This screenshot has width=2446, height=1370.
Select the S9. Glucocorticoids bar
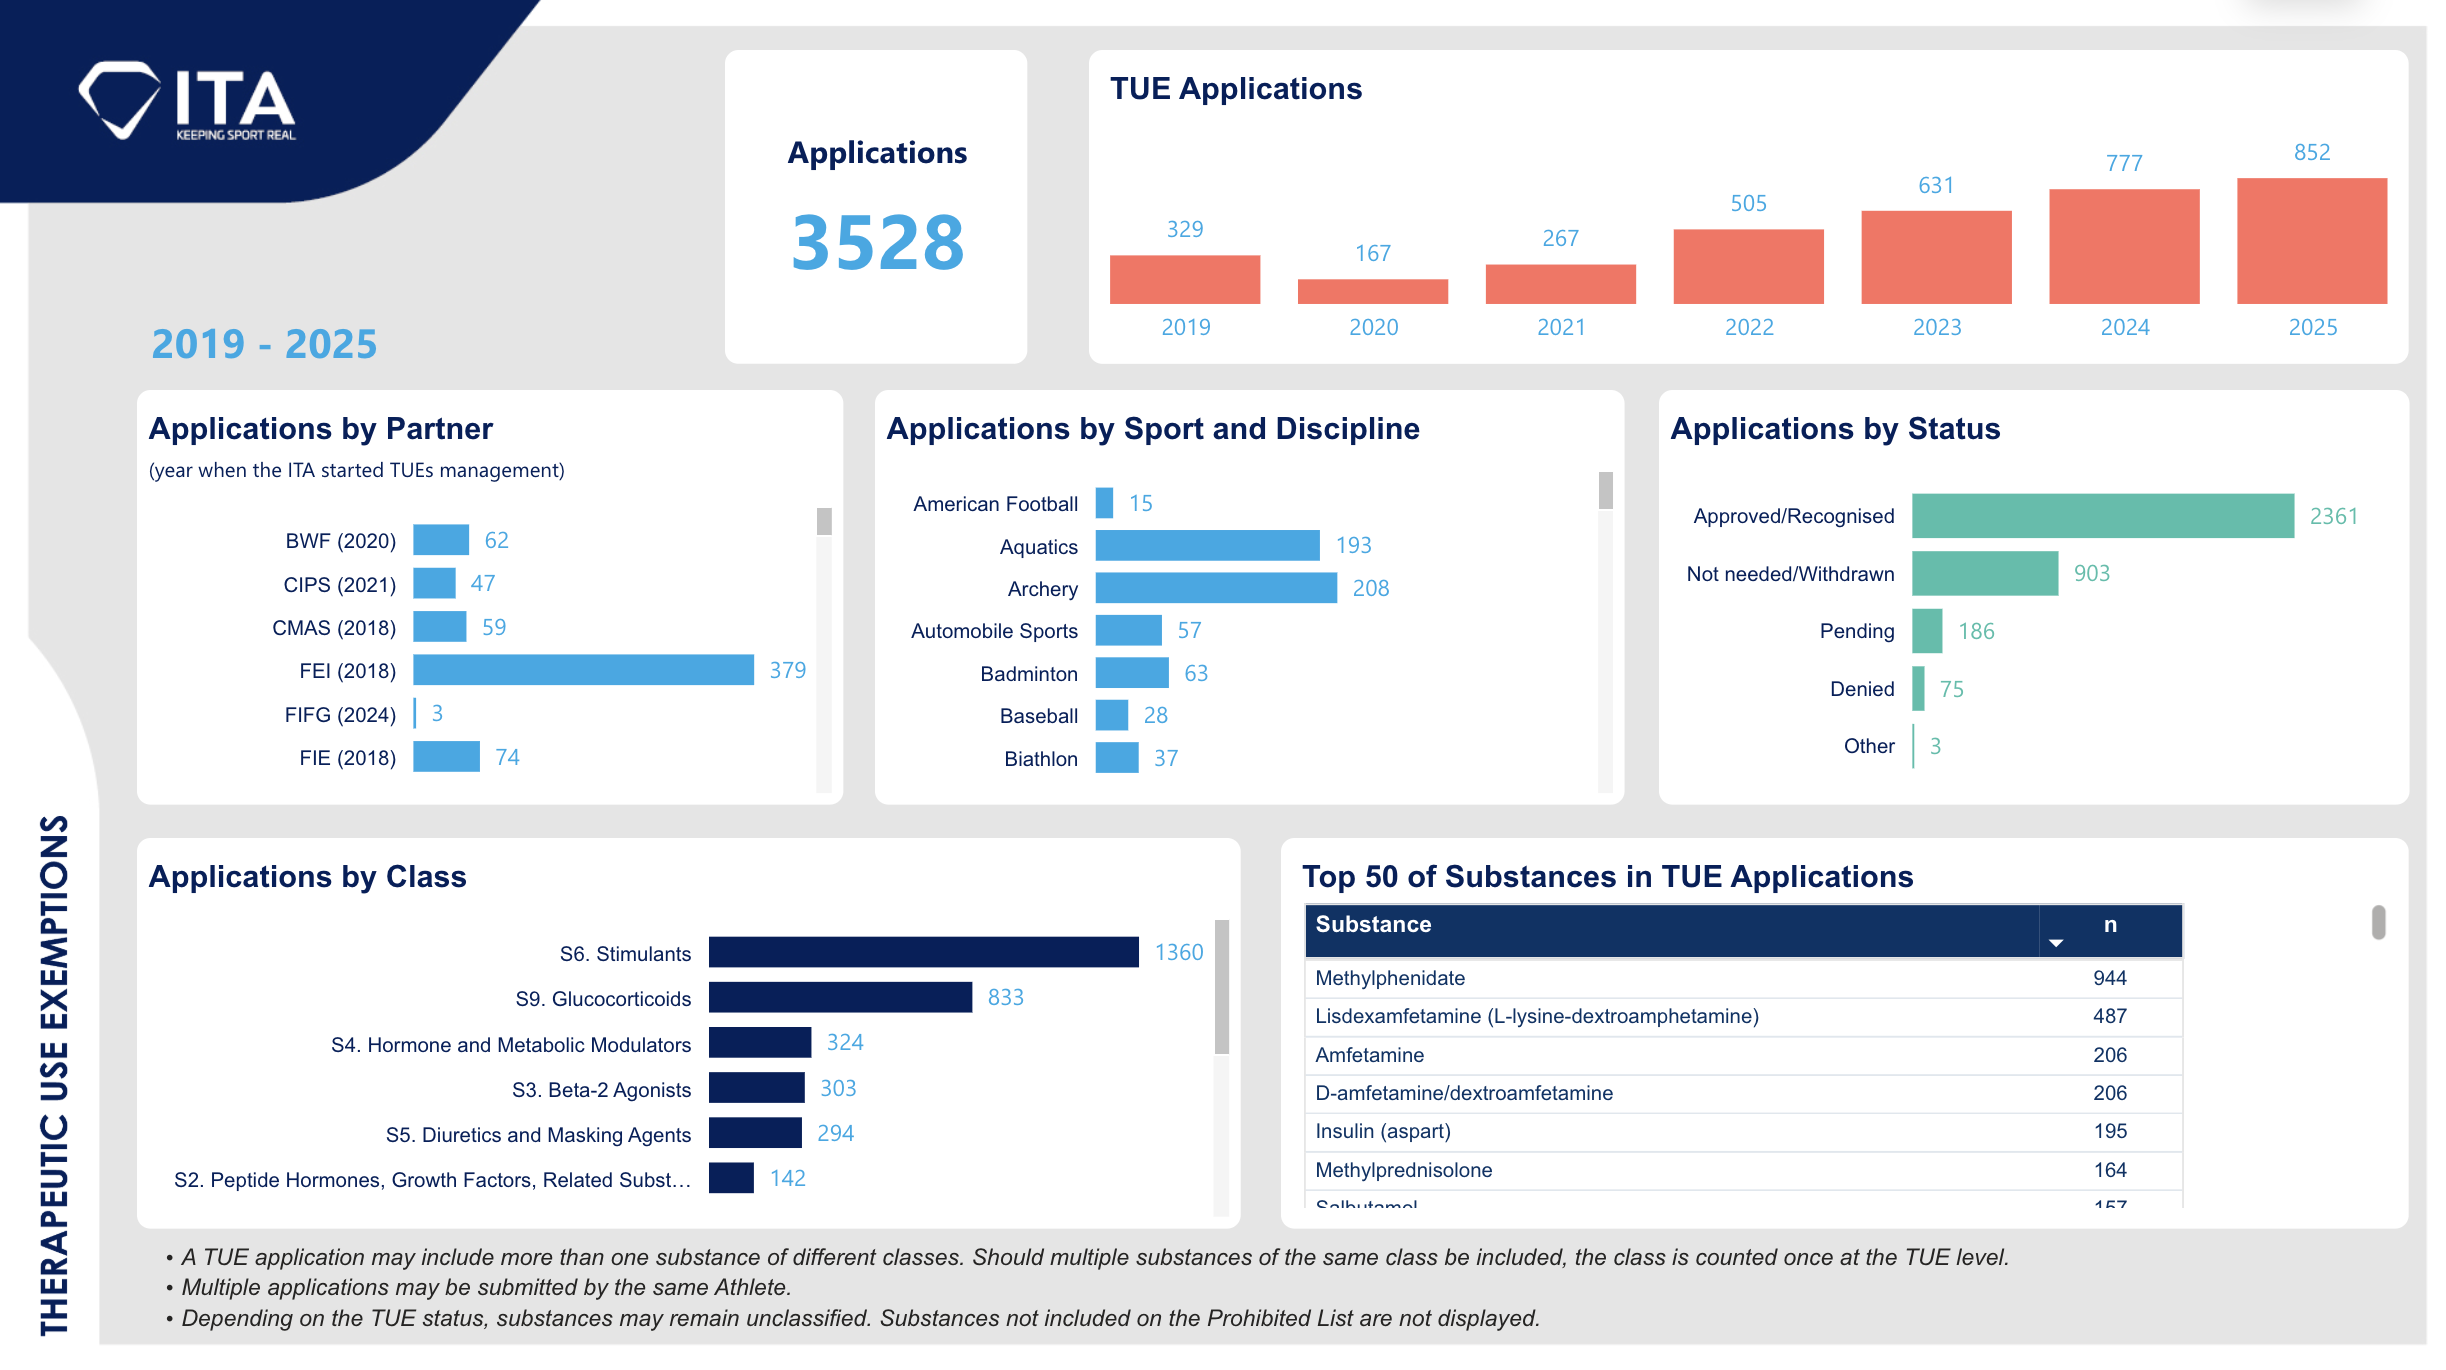point(839,997)
